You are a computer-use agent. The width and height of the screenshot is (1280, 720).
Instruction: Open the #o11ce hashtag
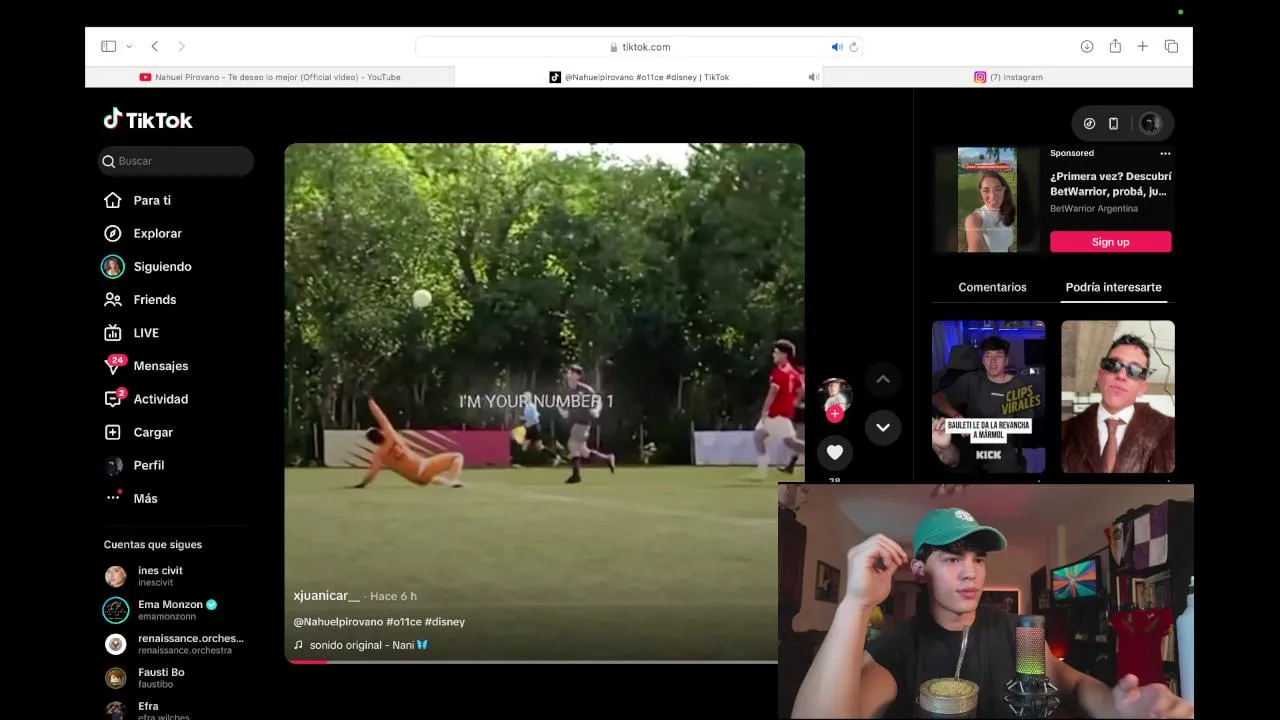(x=403, y=622)
